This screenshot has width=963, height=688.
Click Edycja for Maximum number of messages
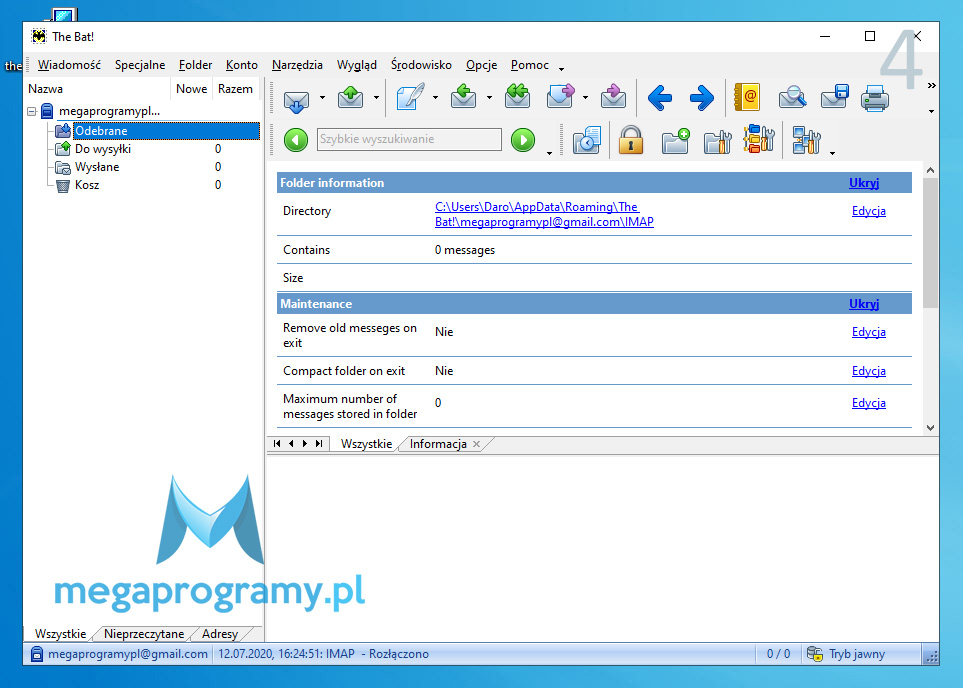click(868, 403)
